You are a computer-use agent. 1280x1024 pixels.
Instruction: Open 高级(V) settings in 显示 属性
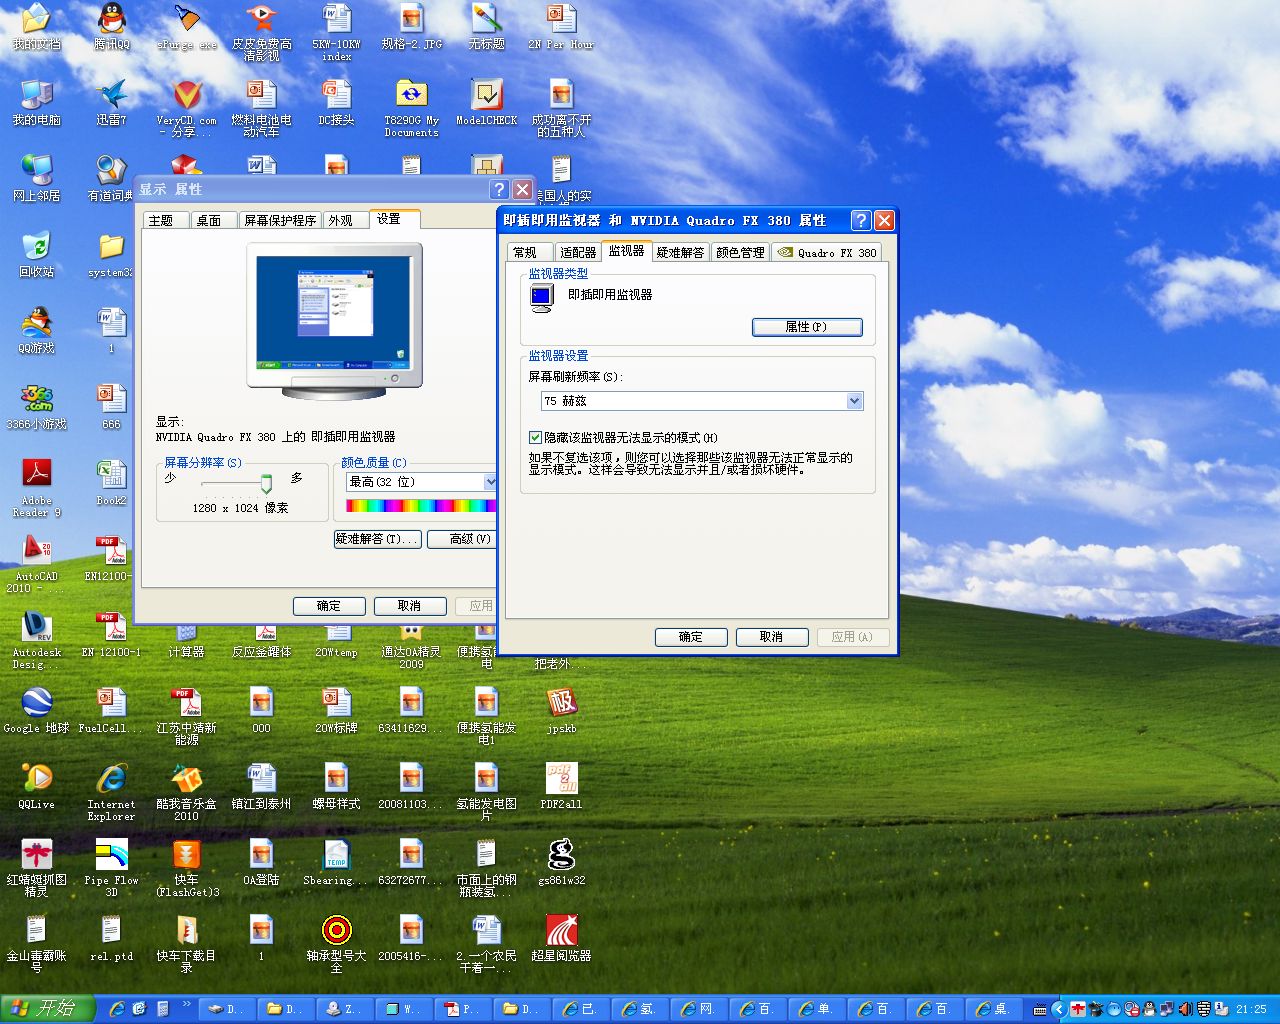point(463,539)
